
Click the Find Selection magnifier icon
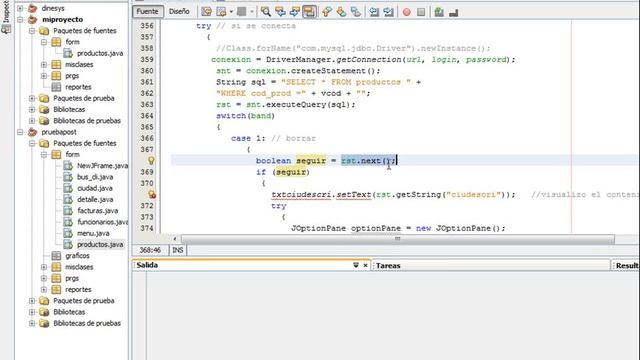coord(266,12)
